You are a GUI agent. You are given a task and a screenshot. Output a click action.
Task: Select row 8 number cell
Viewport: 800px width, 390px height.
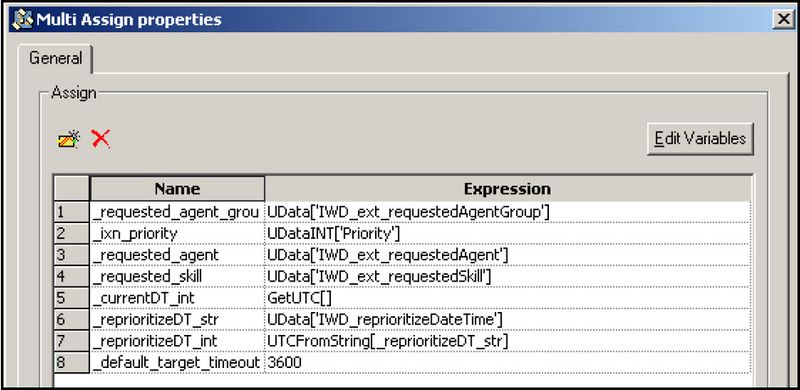(71, 362)
